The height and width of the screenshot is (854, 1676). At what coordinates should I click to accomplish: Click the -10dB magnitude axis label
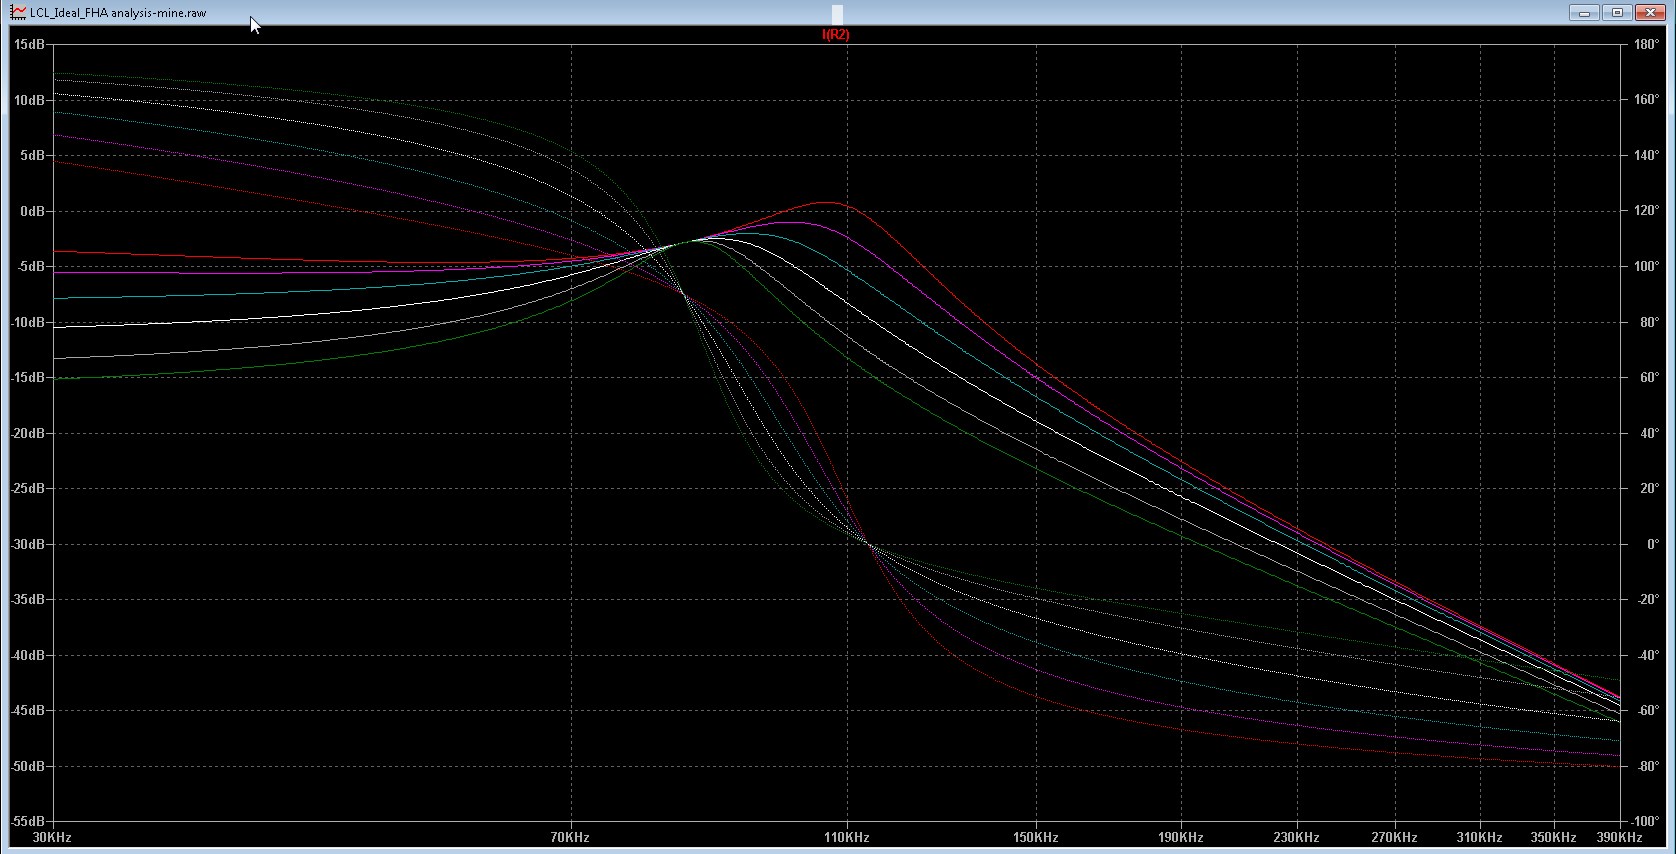pos(28,322)
